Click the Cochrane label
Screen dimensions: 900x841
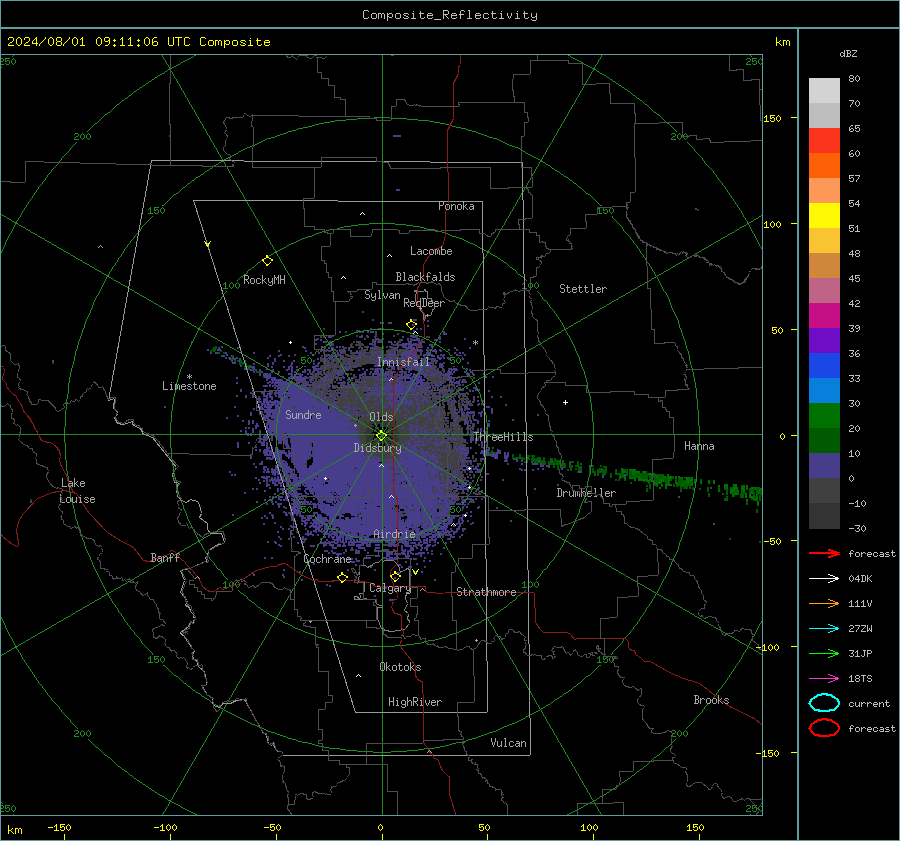coord(327,559)
